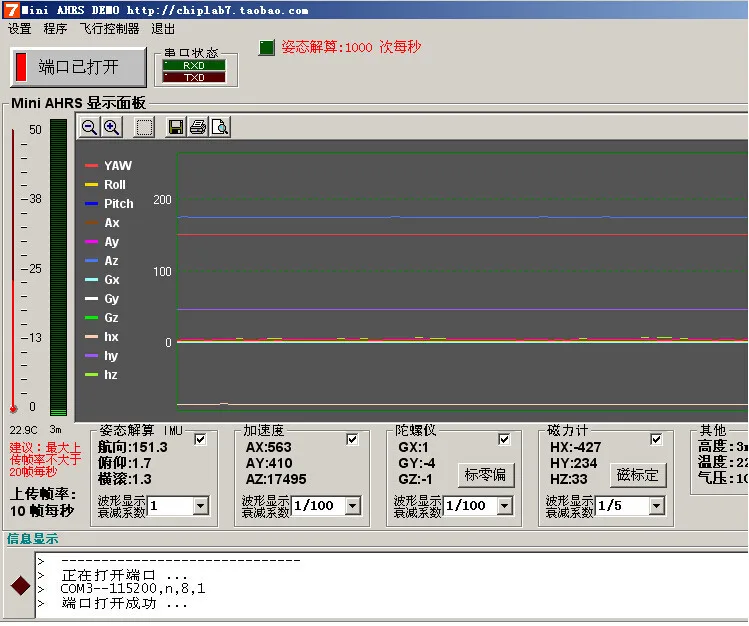Image resolution: width=749 pixels, height=626 pixels.
Task: Click inside the waveform chart plot area
Action: (x=461, y=282)
